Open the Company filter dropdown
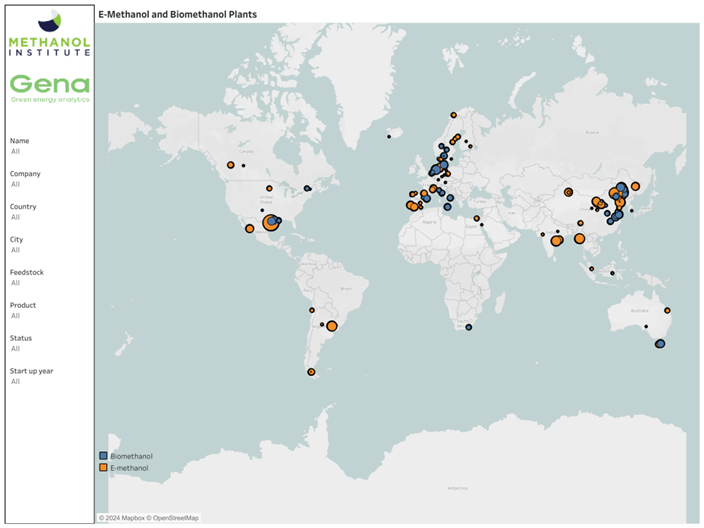Viewport: 704px width, 528px height. pos(15,185)
